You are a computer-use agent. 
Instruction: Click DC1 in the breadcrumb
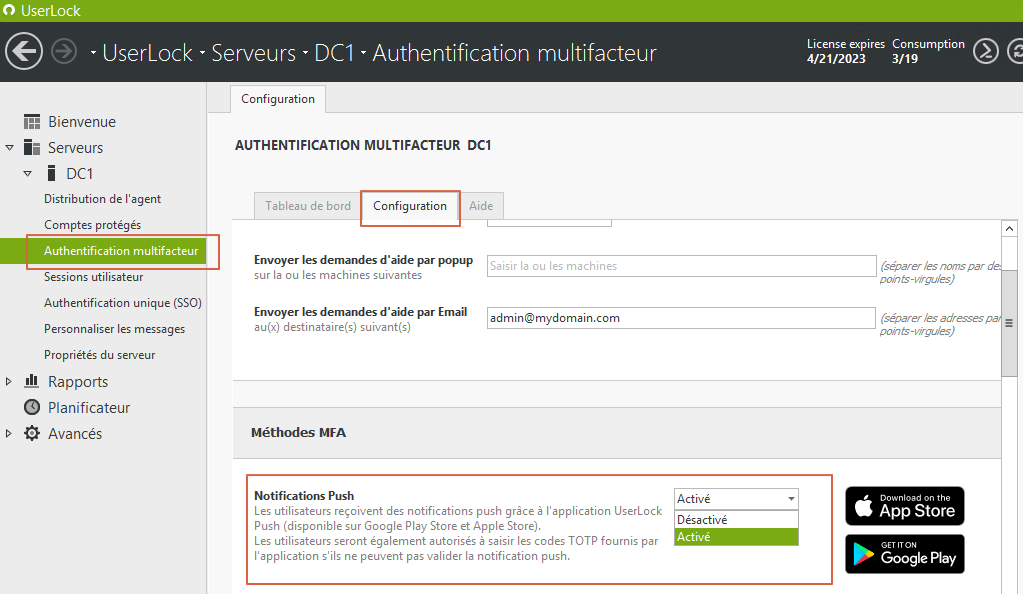334,53
